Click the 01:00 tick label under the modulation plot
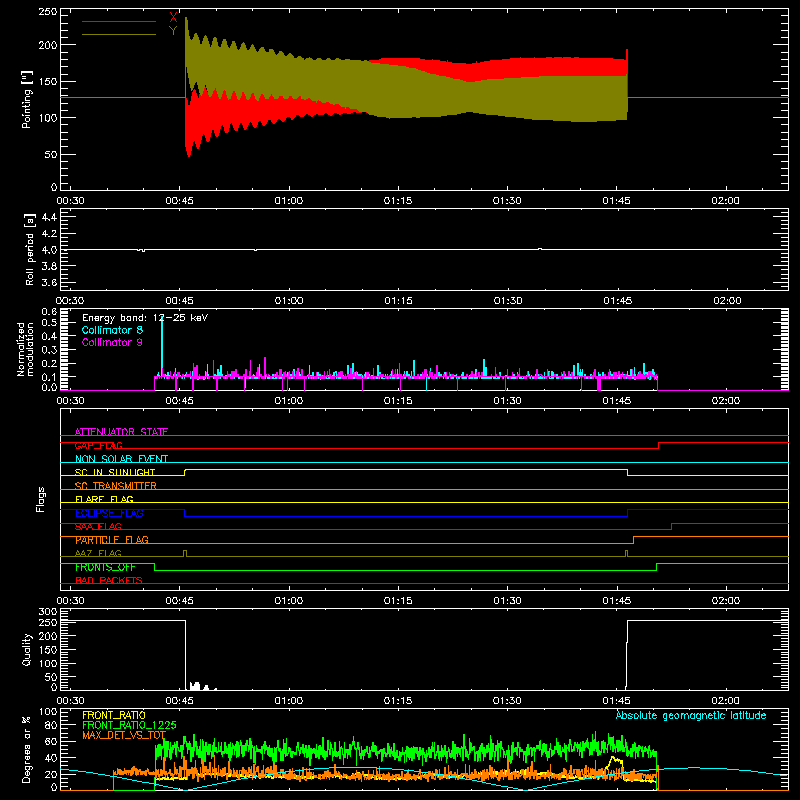The image size is (800, 800). 289,401
